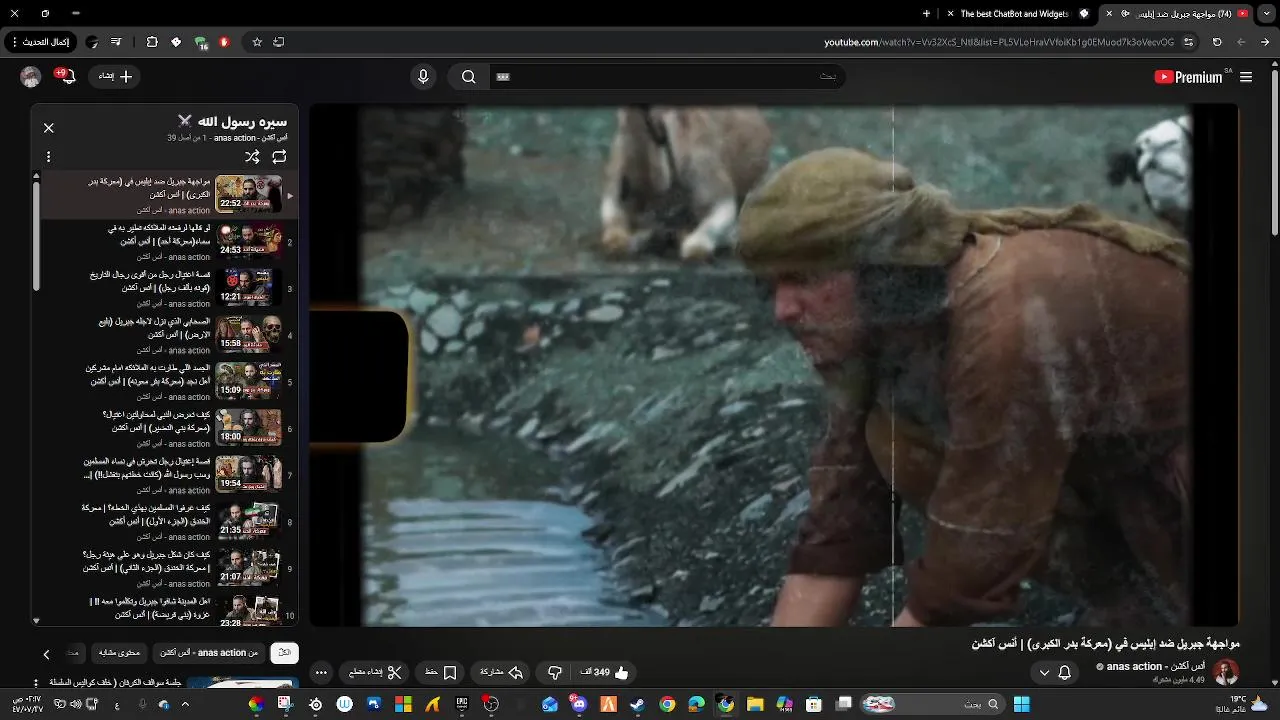Open playlist options three-dot menu

tap(48, 157)
